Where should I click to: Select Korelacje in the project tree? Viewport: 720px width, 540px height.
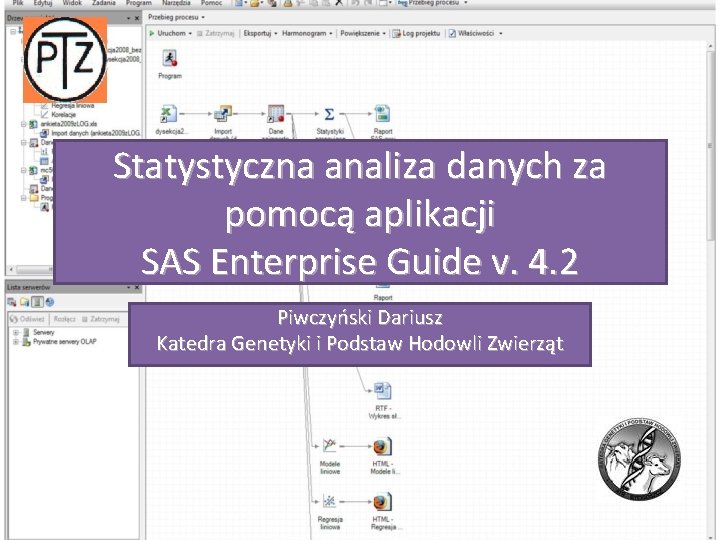pyautogui.click(x=64, y=115)
